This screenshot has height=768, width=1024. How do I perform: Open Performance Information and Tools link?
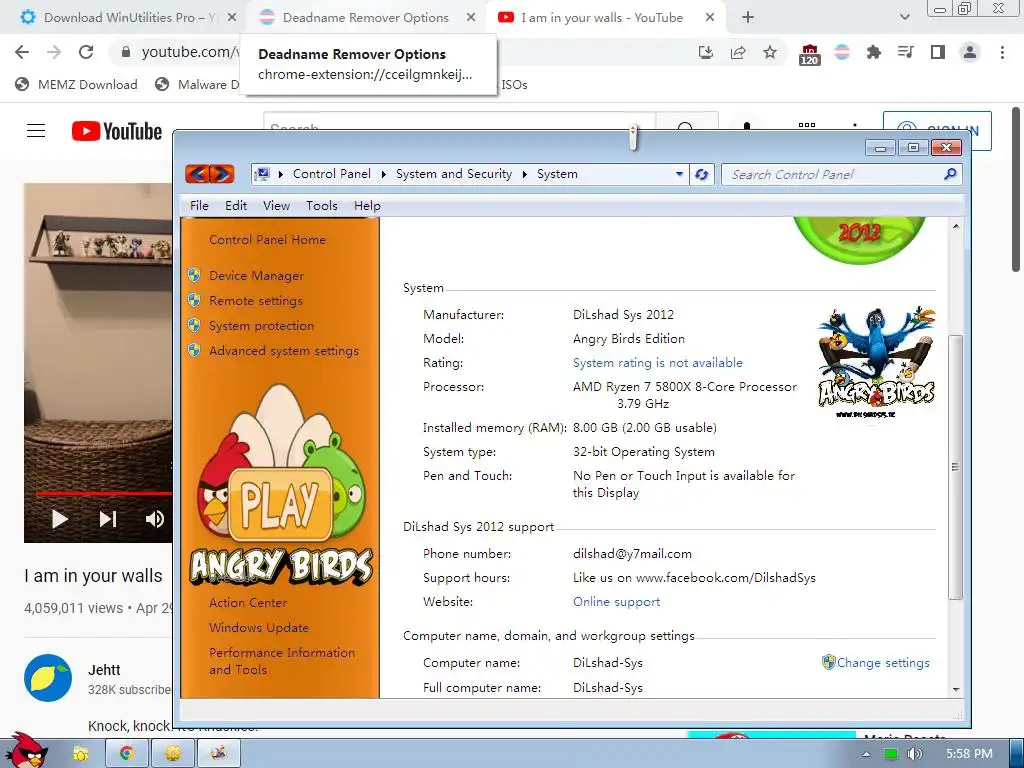282,661
